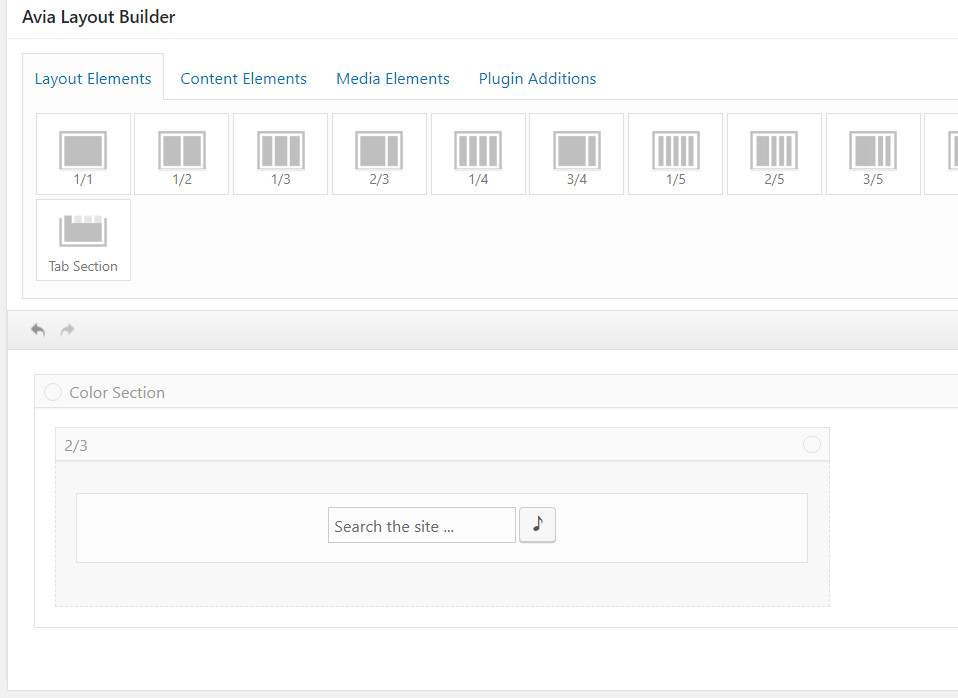
Task: Click the 'Search the site ...' field
Action: (422, 525)
